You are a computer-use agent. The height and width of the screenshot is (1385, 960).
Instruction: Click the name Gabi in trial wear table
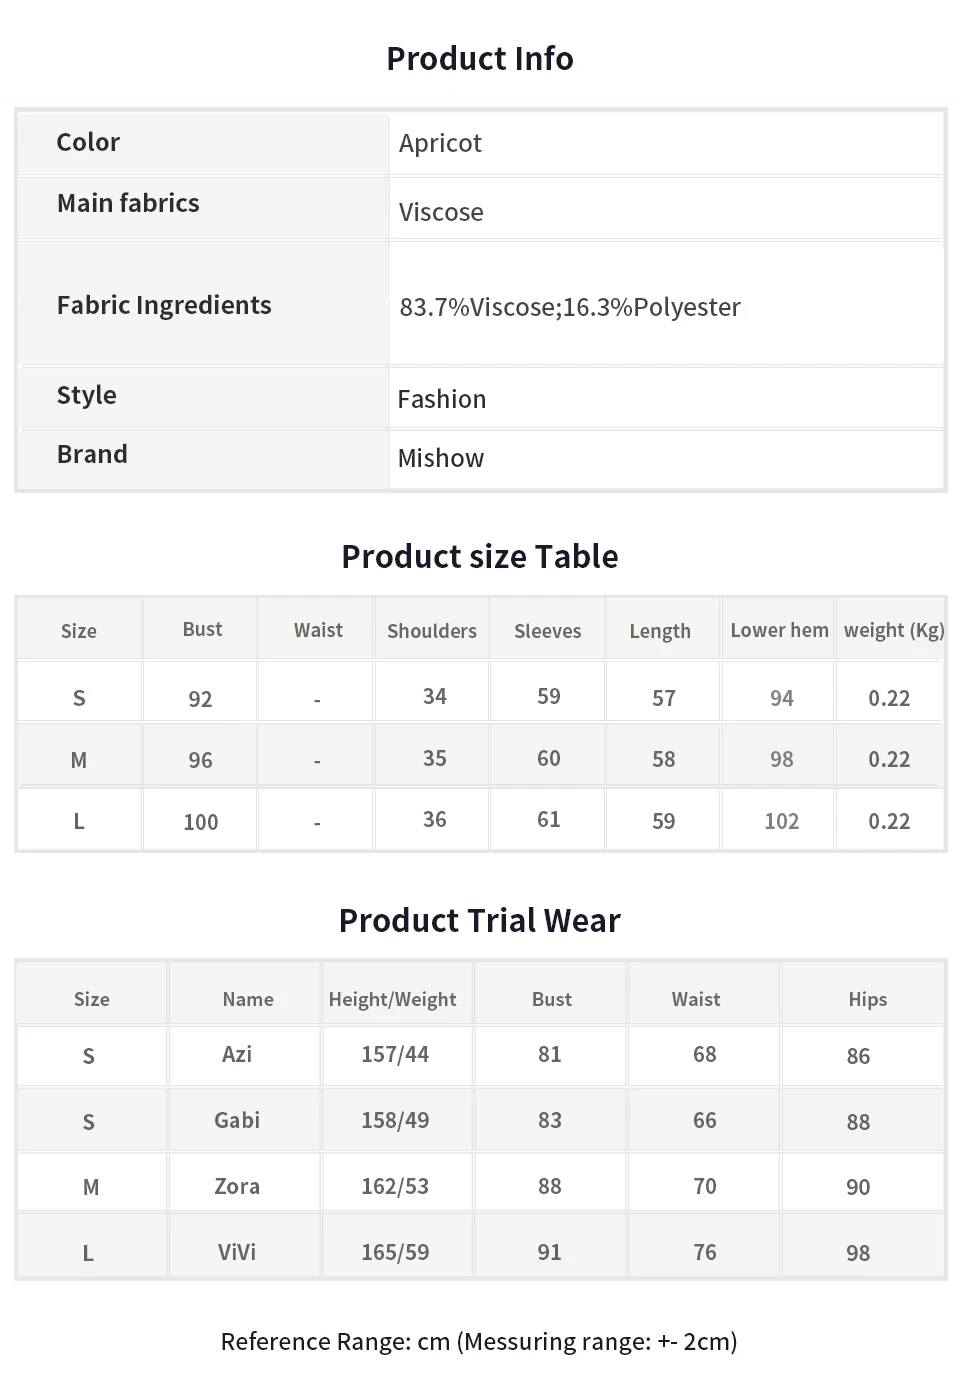pyautogui.click(x=237, y=1120)
